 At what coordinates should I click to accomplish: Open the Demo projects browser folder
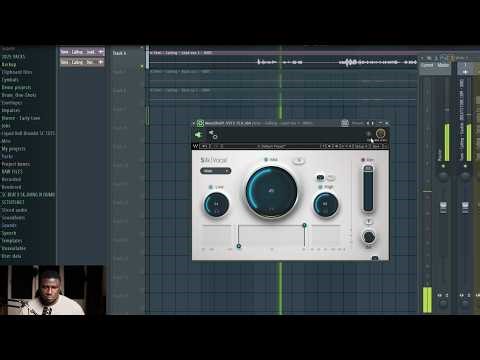click(16, 87)
